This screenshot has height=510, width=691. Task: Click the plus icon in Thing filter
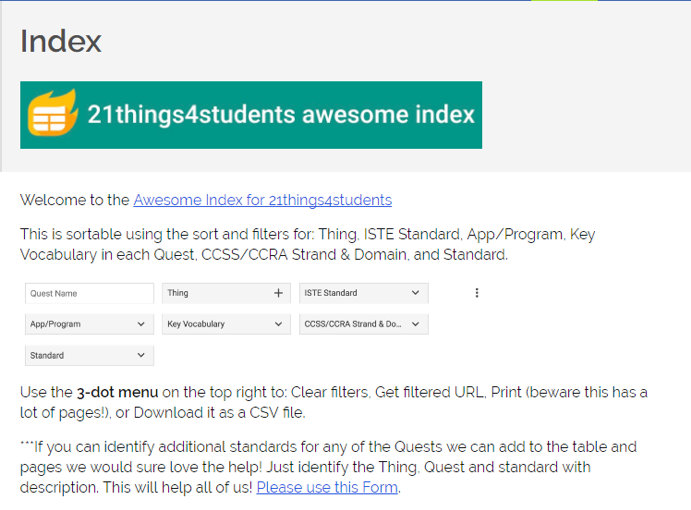point(278,293)
